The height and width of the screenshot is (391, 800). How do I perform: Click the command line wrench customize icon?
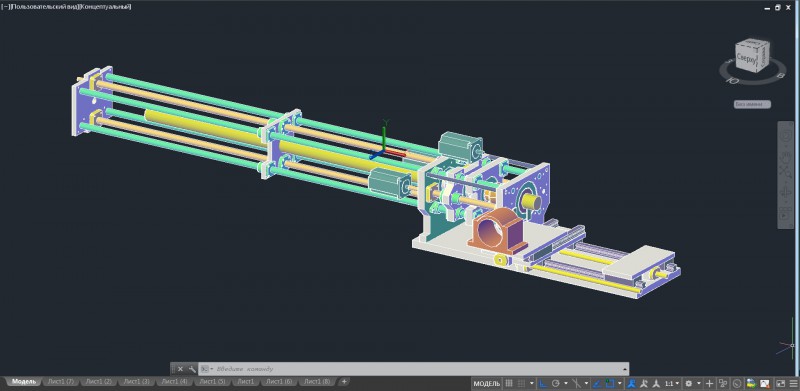coord(191,369)
